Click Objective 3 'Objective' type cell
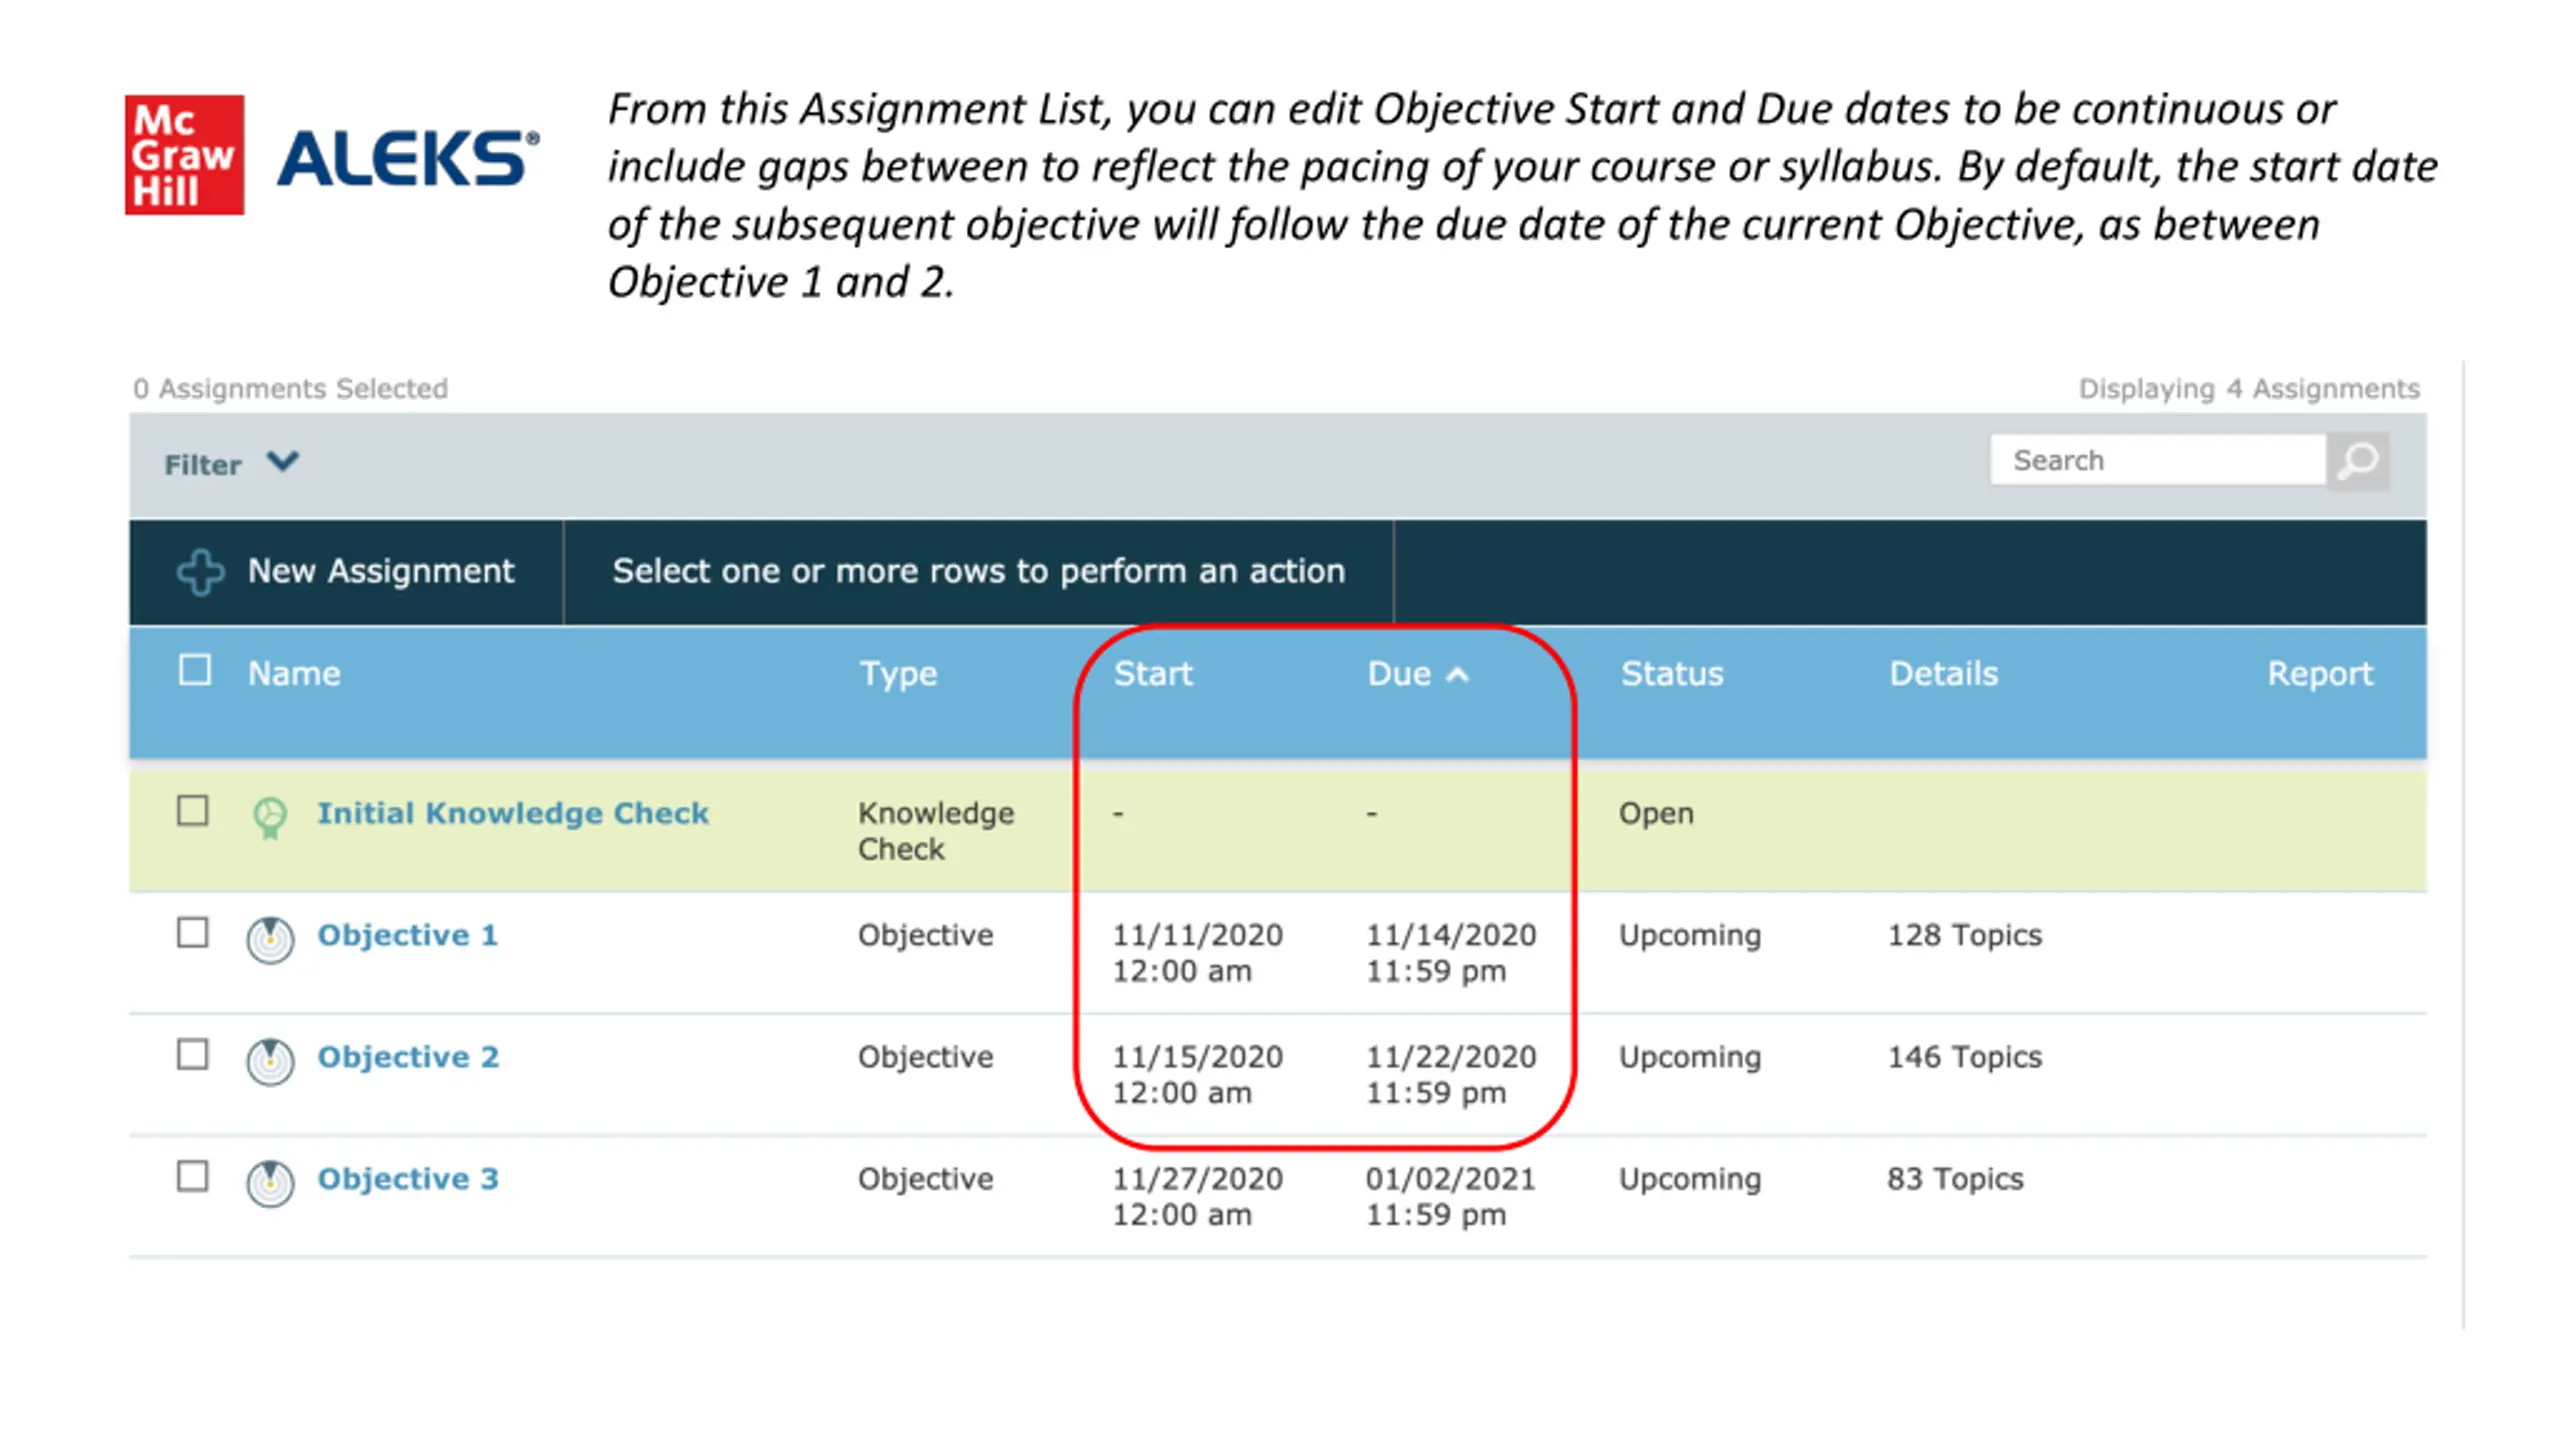The width and height of the screenshot is (2560, 1440). coord(926,1181)
